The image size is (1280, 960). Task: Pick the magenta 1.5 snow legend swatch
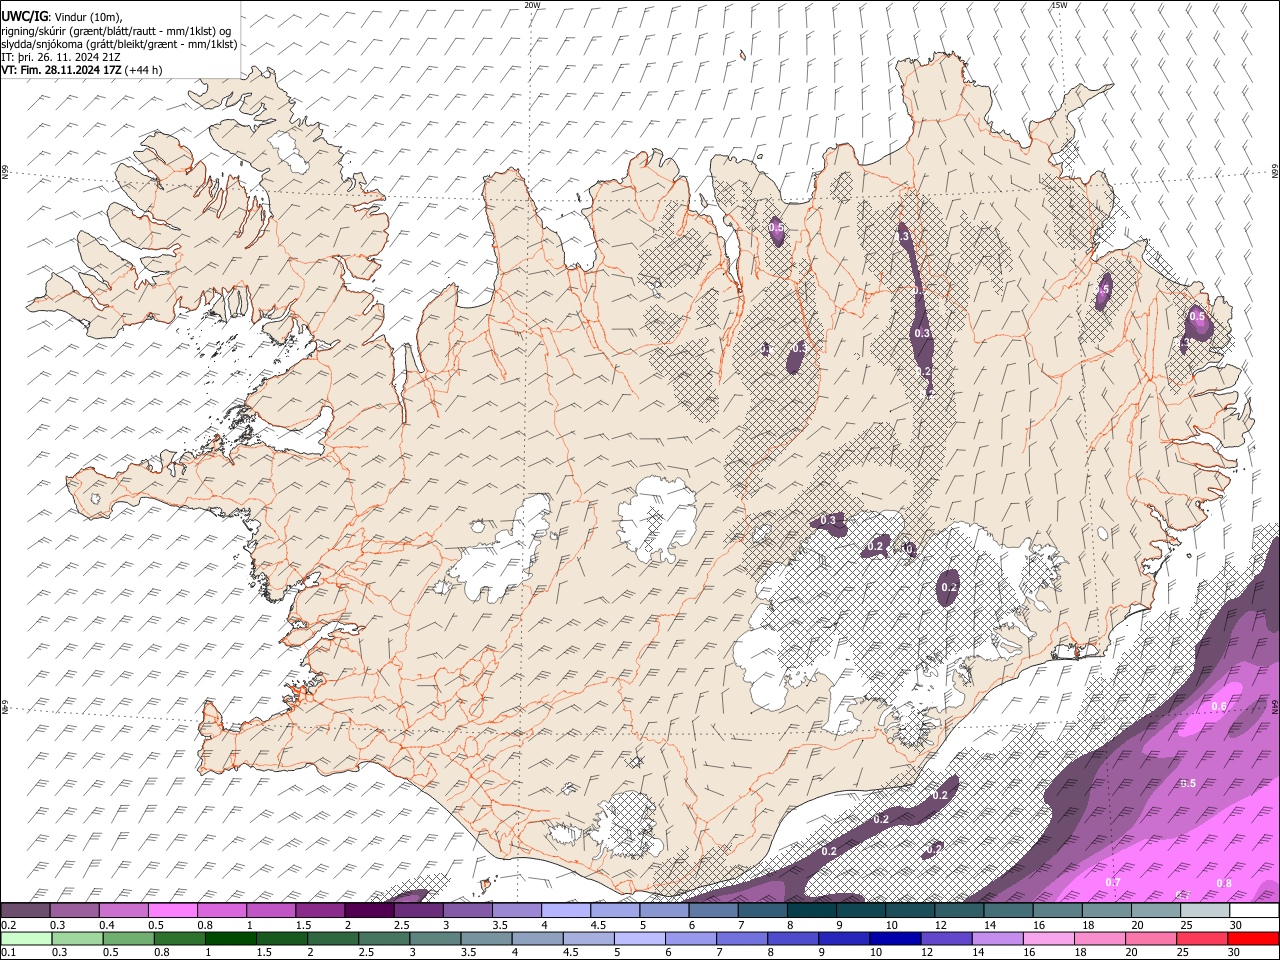320,910
